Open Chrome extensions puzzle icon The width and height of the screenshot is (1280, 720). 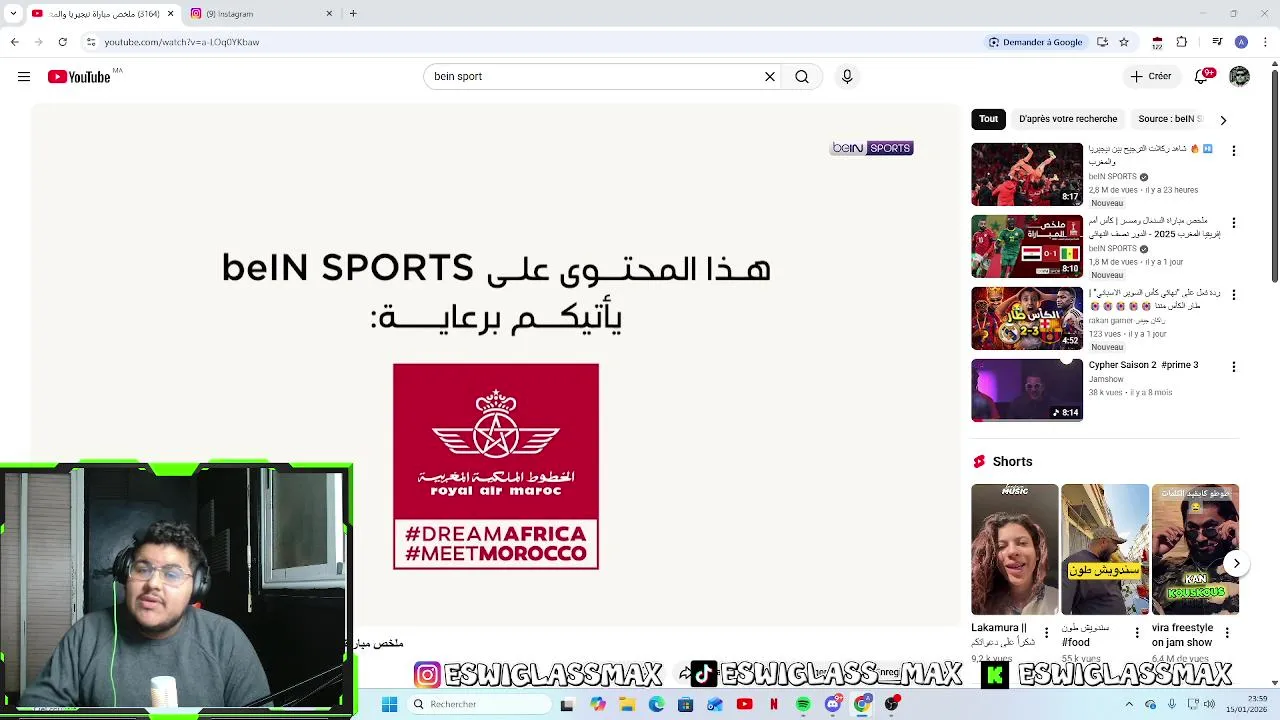[1182, 42]
